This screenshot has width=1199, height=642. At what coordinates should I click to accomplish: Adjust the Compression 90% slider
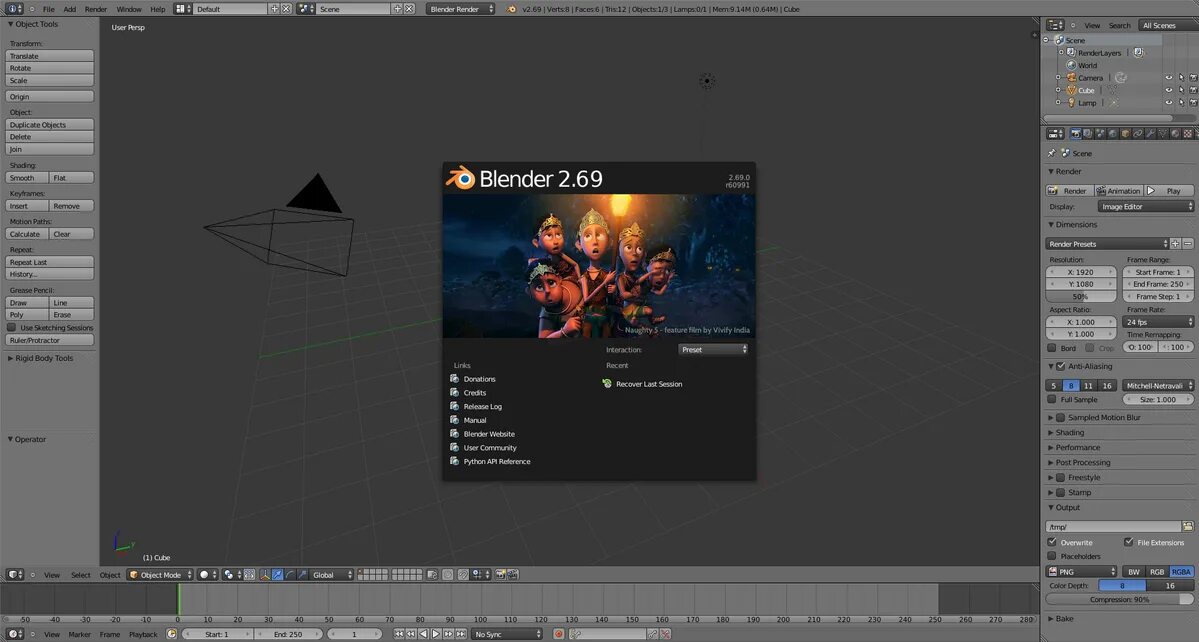pyautogui.click(x=1119, y=599)
